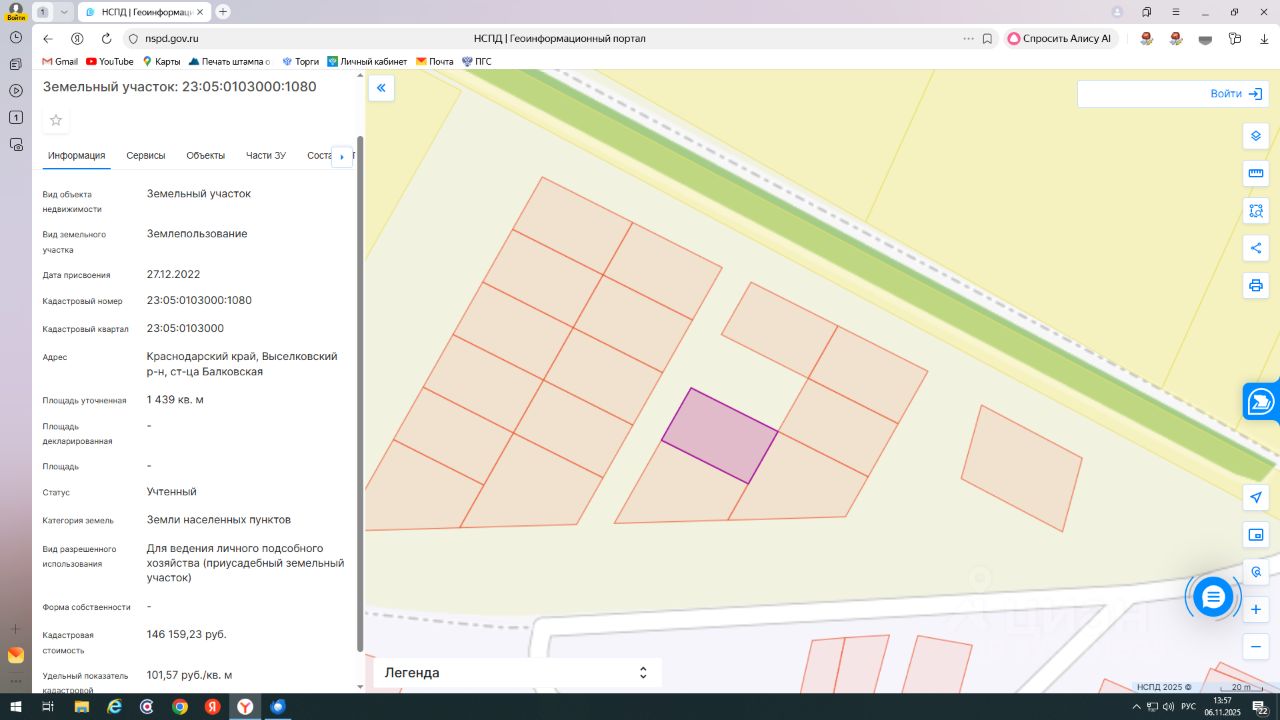Viewport: 1280px width, 720px height.
Task: Select the highlighted purple land parcel
Action: (x=720, y=436)
